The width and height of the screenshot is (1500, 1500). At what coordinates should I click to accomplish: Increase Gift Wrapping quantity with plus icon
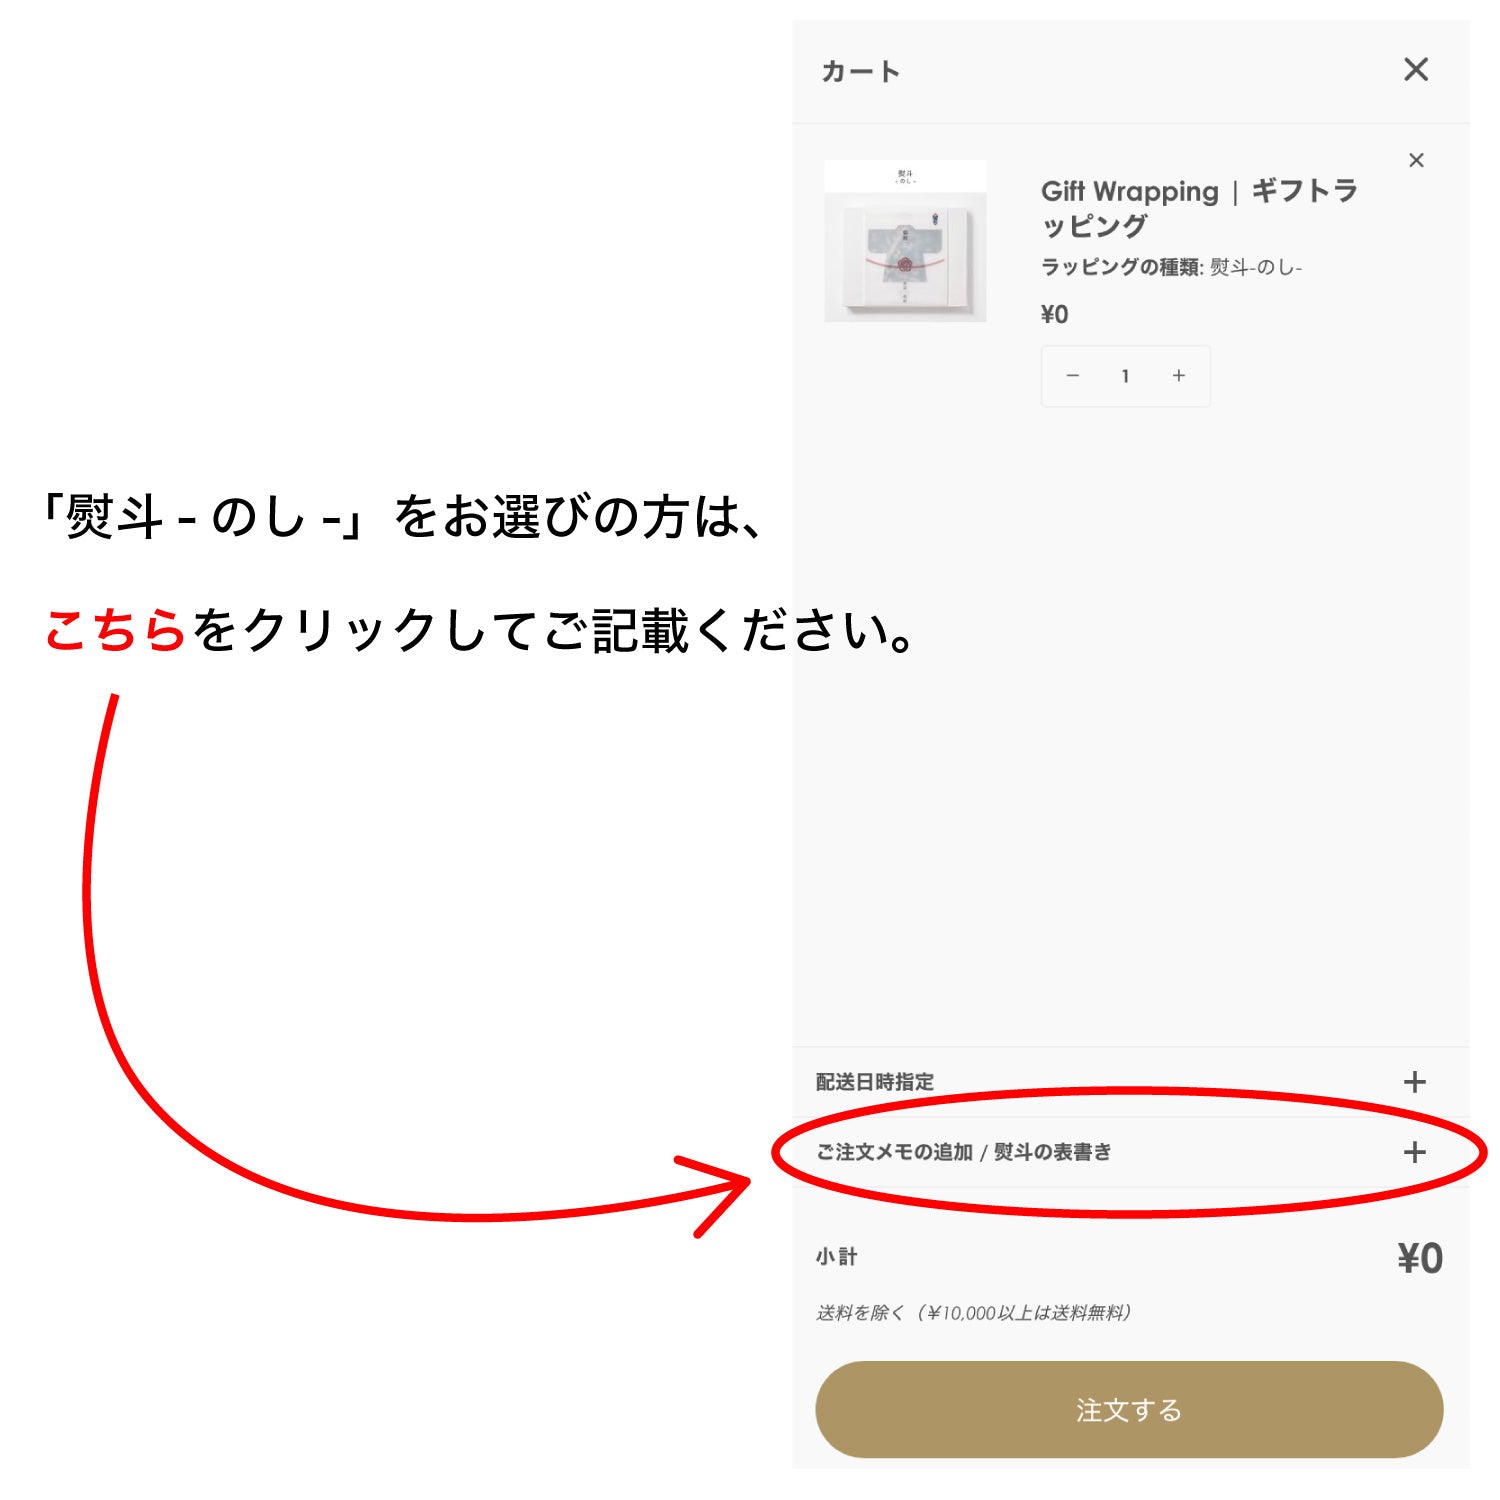1179,376
